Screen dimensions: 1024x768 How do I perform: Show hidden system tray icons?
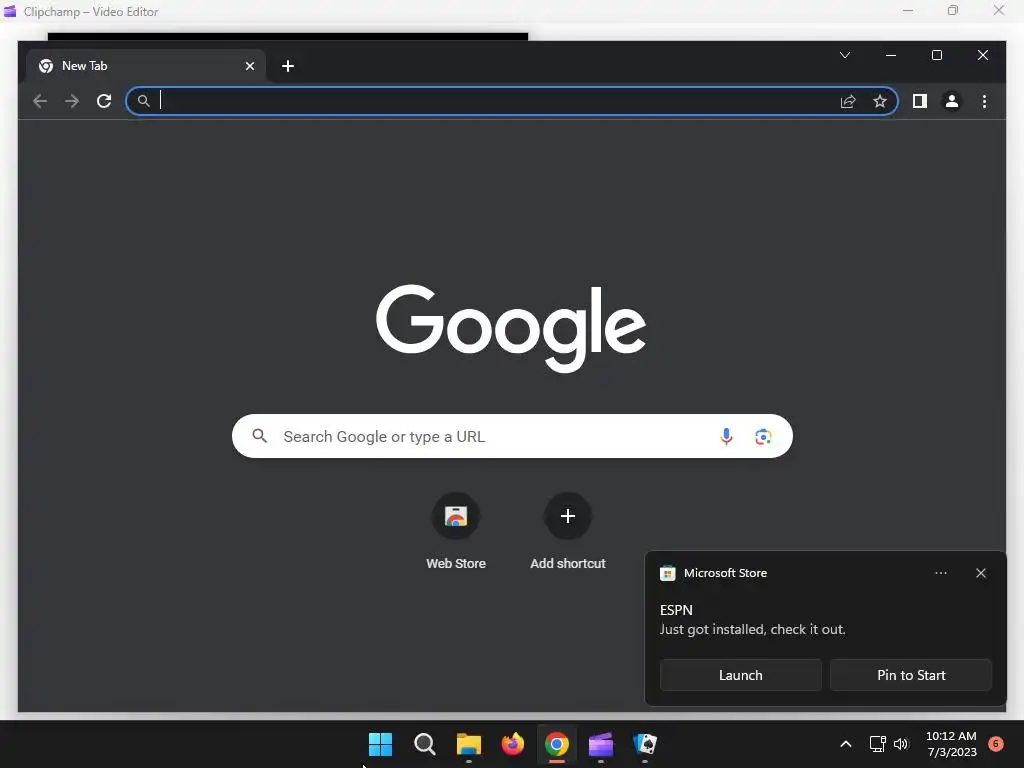click(846, 744)
